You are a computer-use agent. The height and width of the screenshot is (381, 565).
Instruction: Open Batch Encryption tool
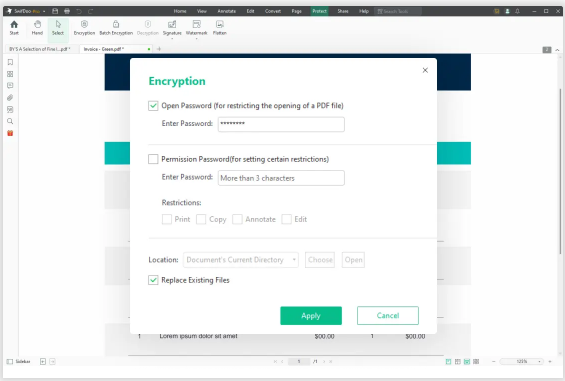coord(116,28)
